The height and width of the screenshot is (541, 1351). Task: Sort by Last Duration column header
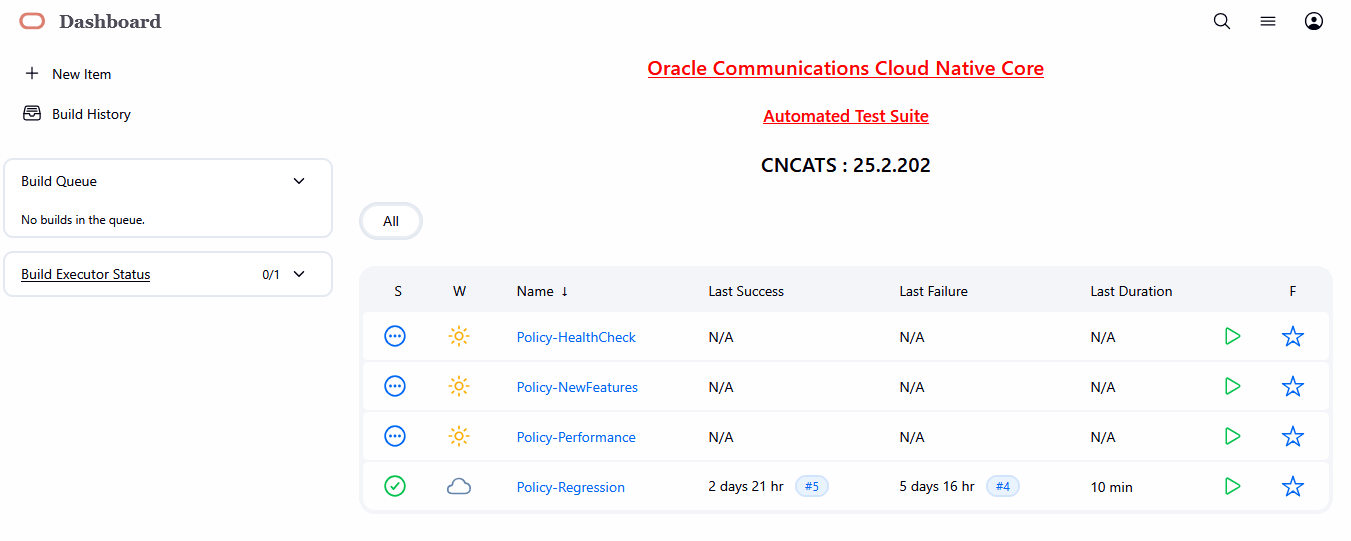point(1131,291)
